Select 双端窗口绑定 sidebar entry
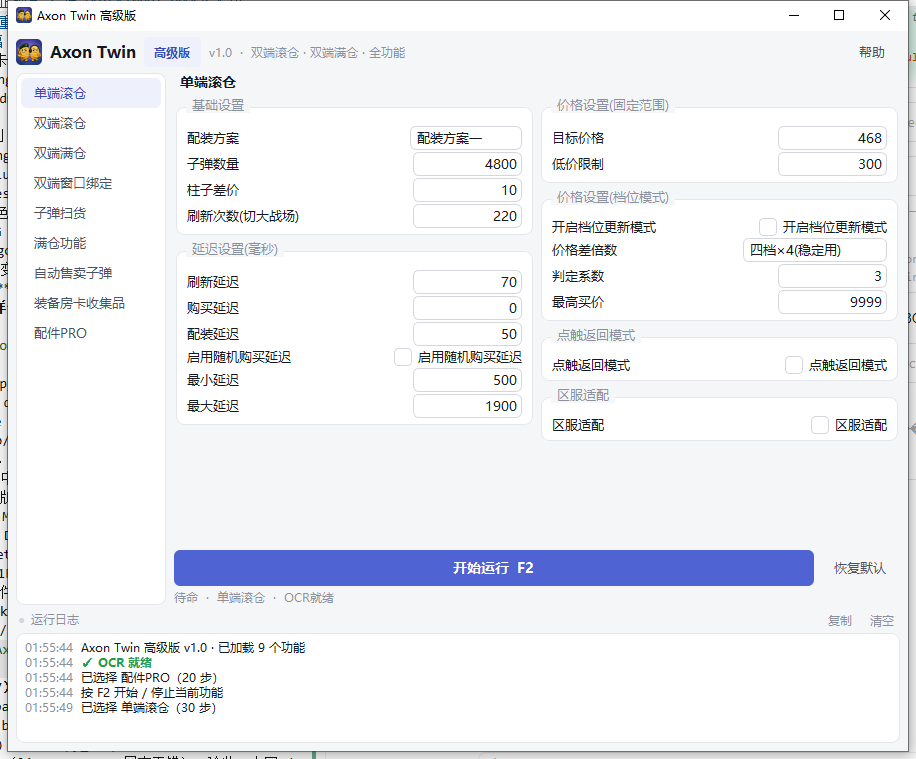This screenshot has height=759, width=916. coord(73,183)
